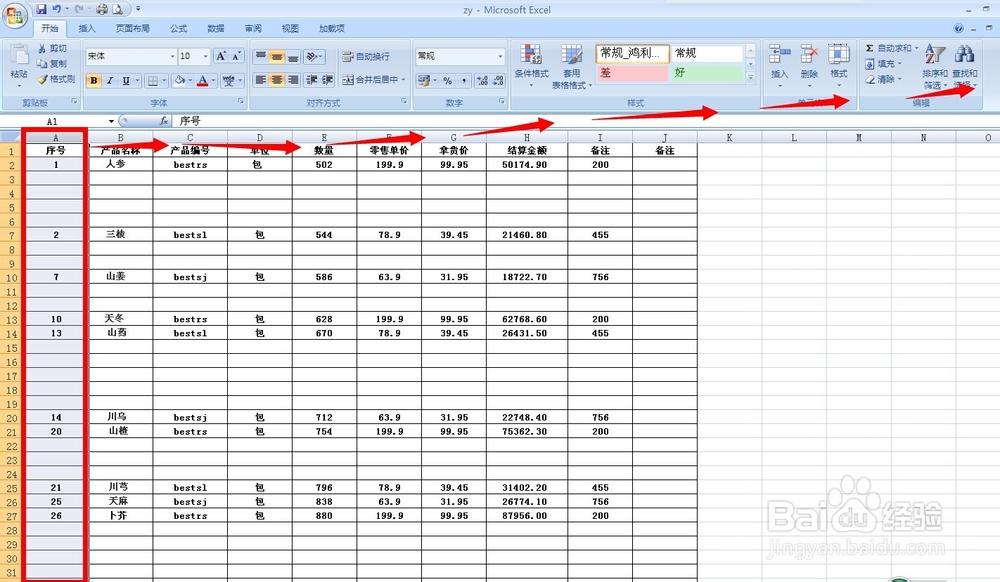This screenshot has width=1000, height=582.
Task: Apply the red font color A
Action: (x=203, y=80)
